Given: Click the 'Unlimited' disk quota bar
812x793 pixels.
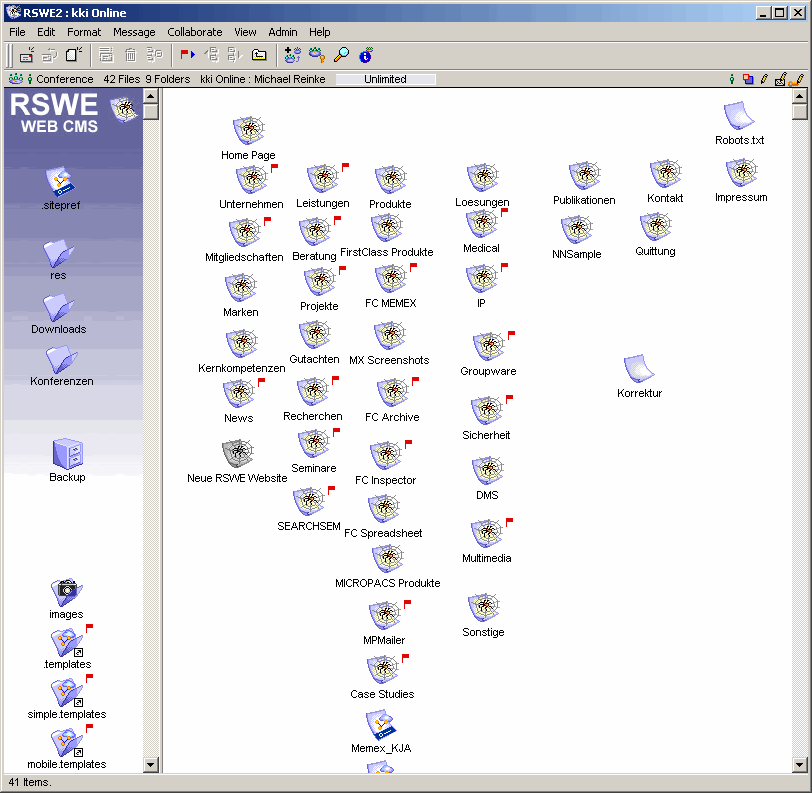Looking at the screenshot, I should pos(385,79).
